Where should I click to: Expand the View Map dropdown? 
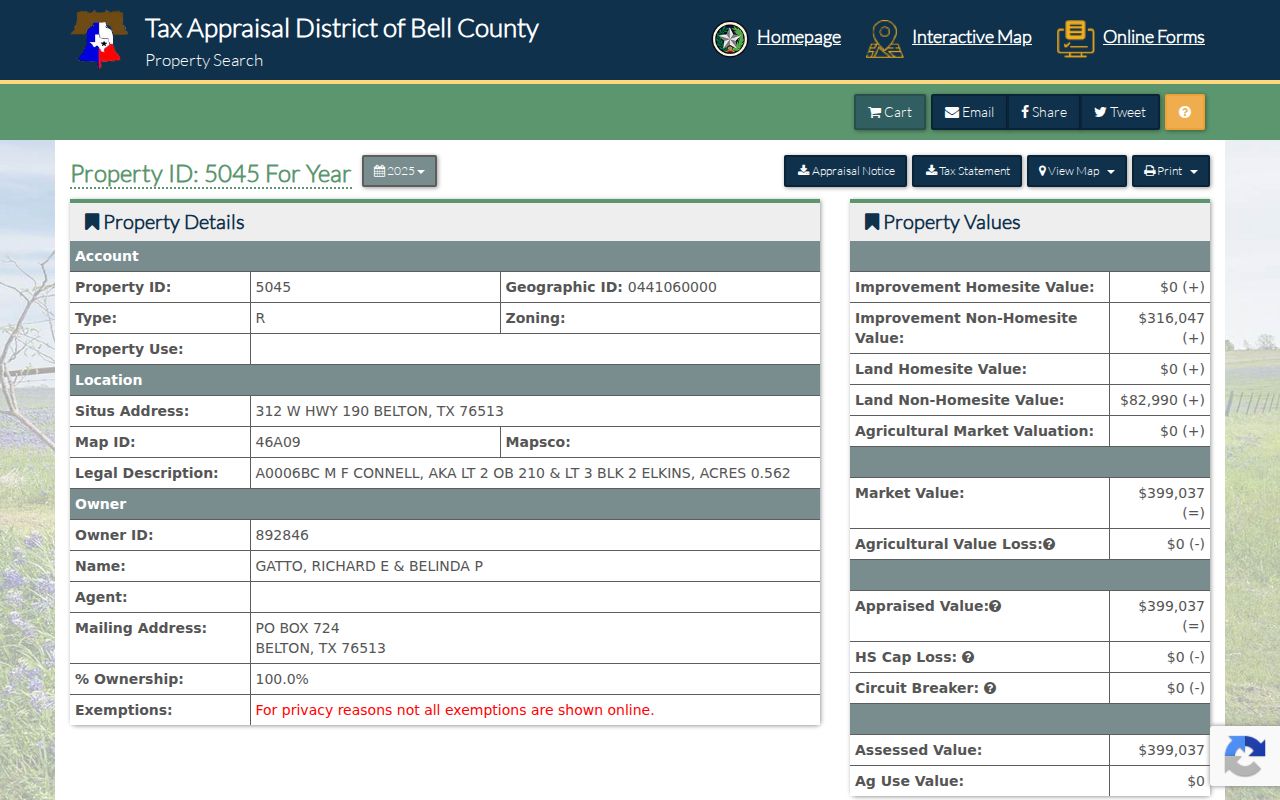tap(1077, 171)
